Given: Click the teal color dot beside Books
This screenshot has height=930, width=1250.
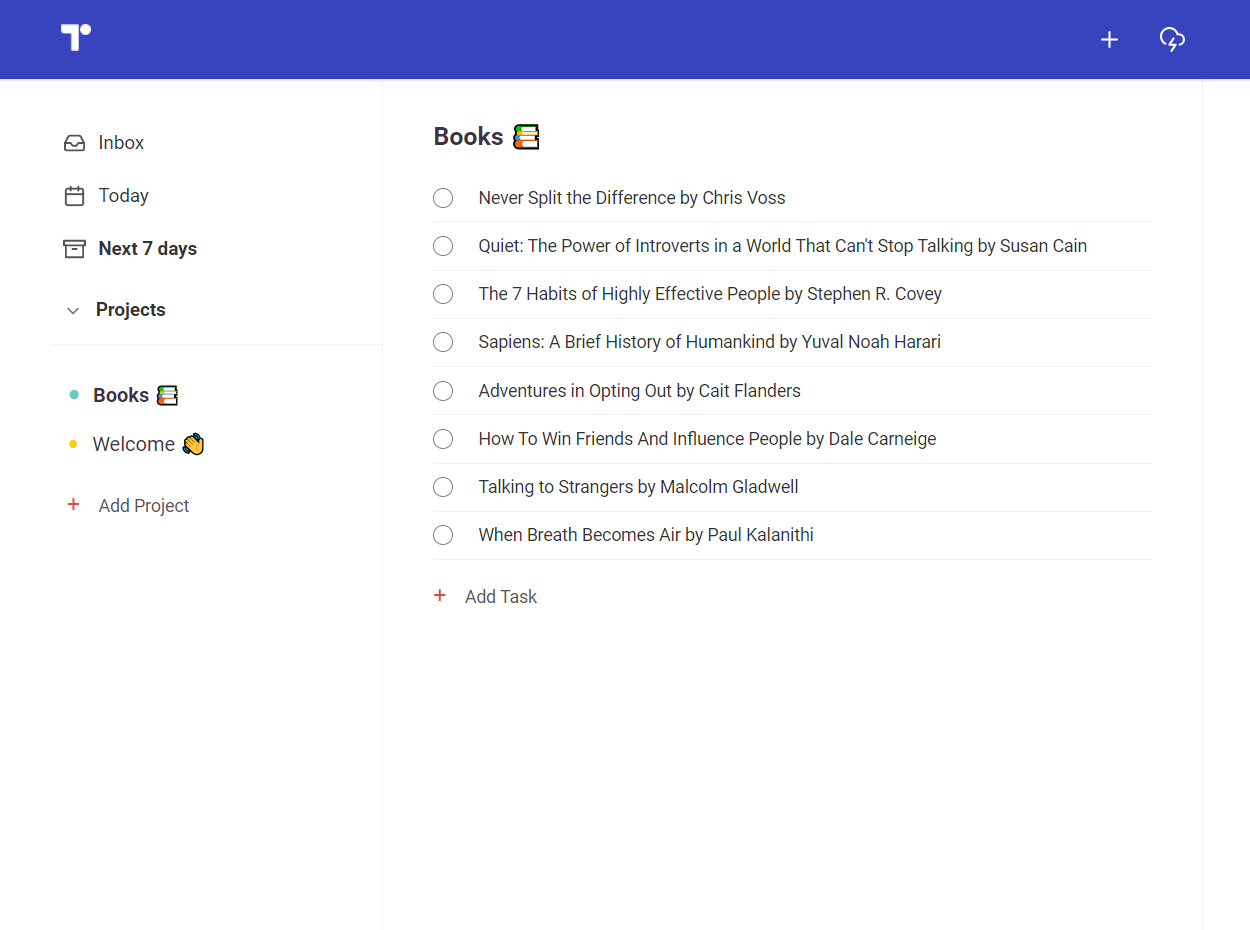Looking at the screenshot, I should coord(73,395).
